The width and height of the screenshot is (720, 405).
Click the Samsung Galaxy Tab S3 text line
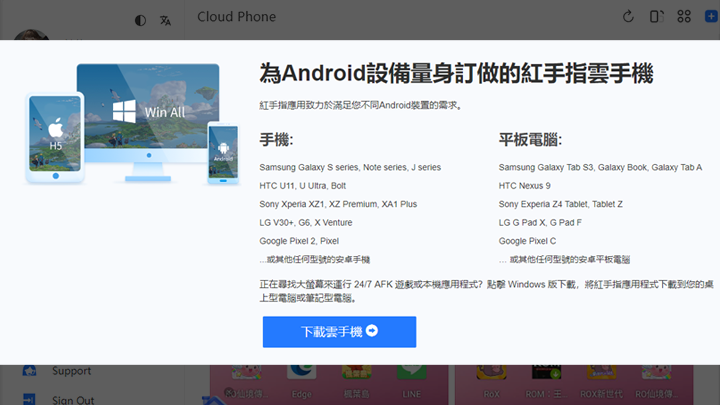pos(600,168)
